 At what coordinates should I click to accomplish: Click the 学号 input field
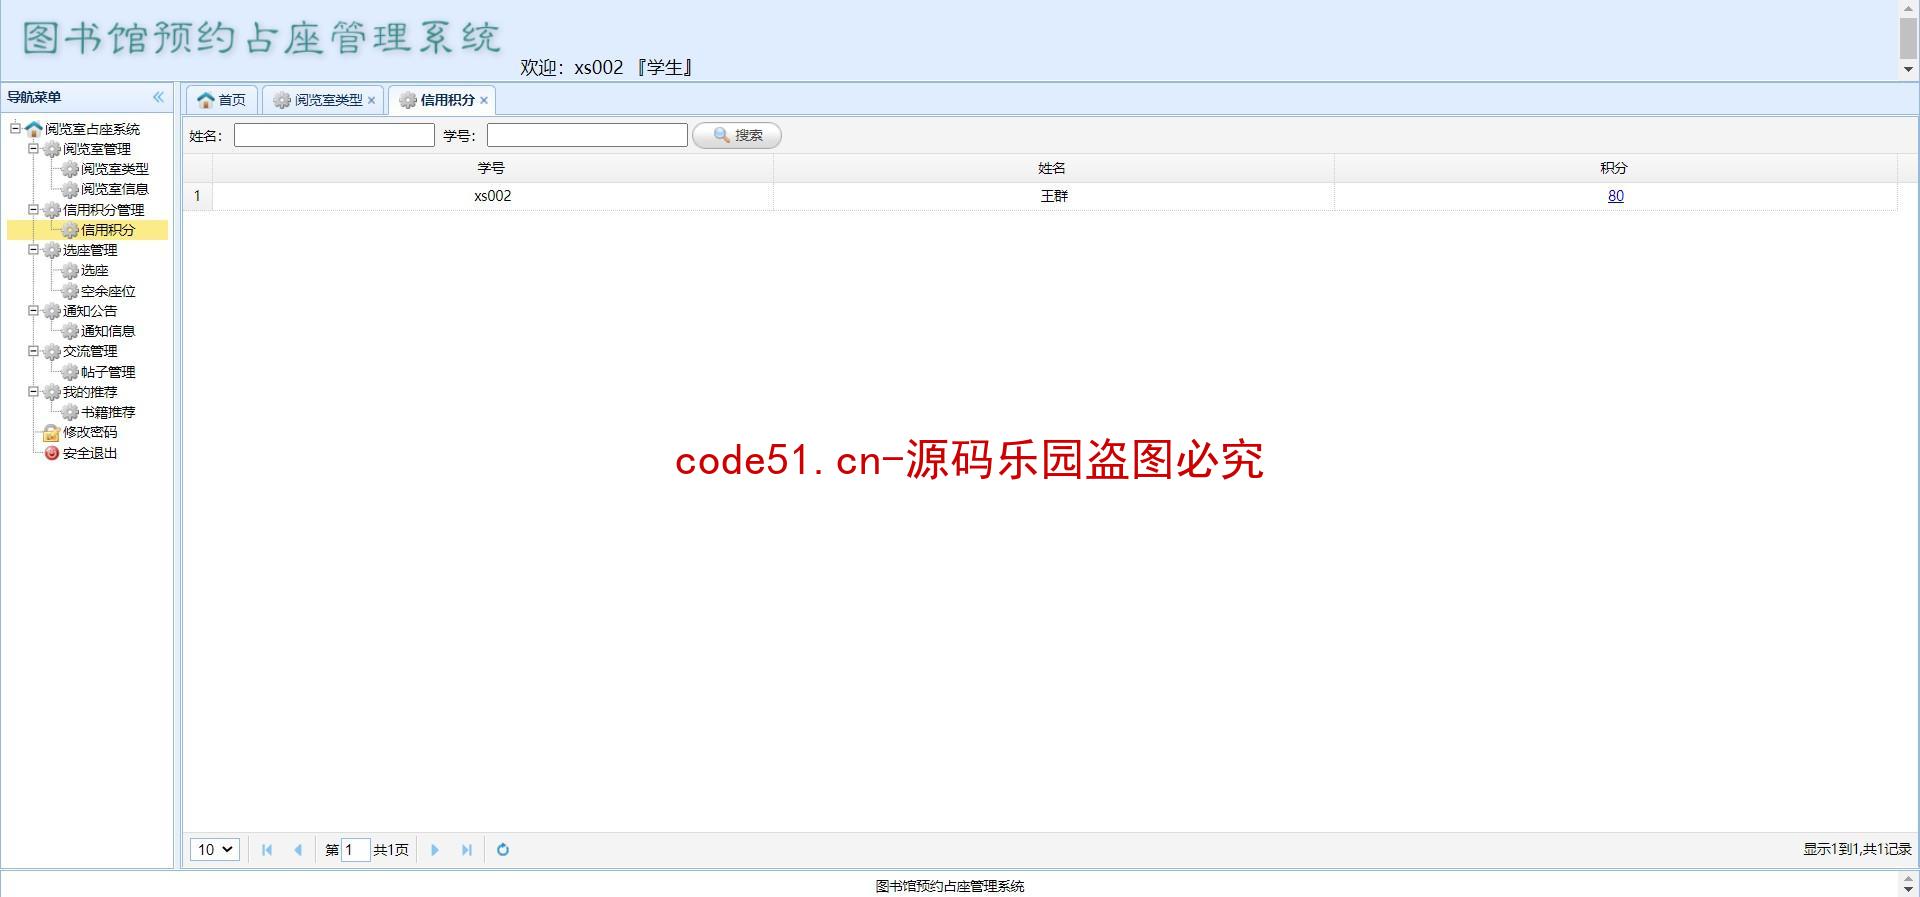(x=587, y=135)
